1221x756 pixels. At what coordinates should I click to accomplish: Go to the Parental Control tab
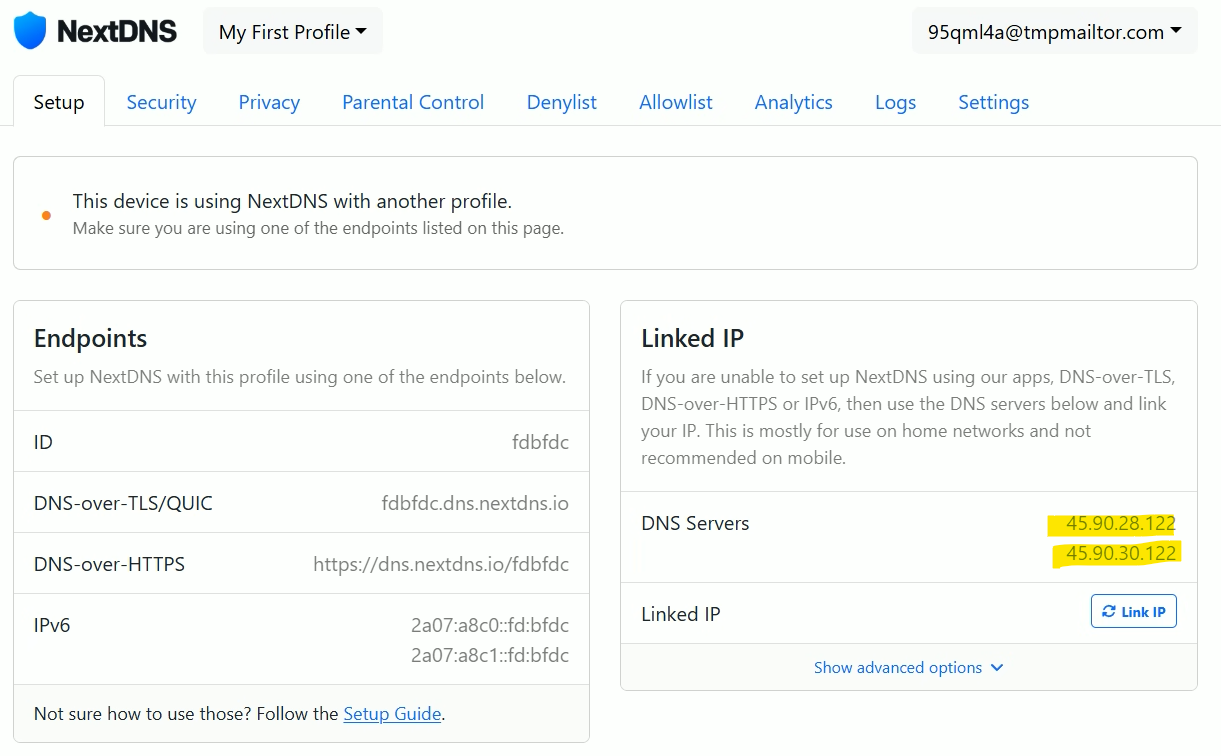point(413,102)
